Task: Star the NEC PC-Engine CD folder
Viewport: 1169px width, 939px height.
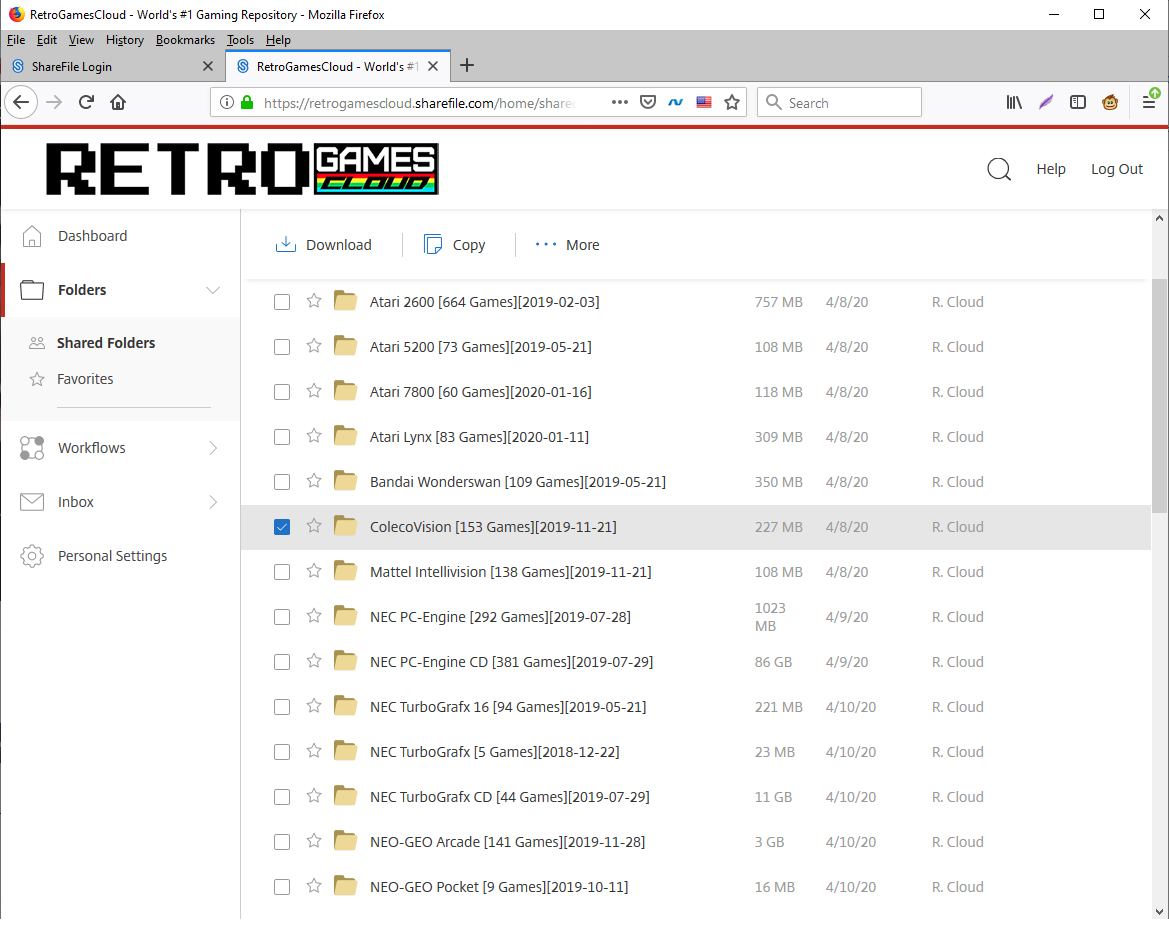Action: [x=314, y=662]
